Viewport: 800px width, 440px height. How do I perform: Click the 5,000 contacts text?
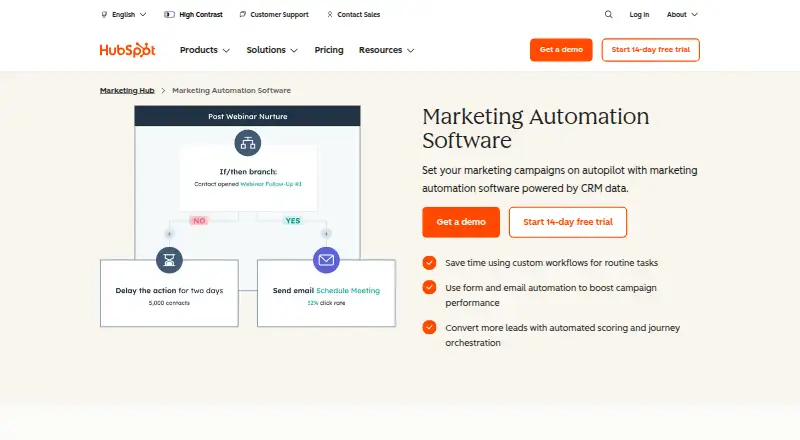pos(169,303)
